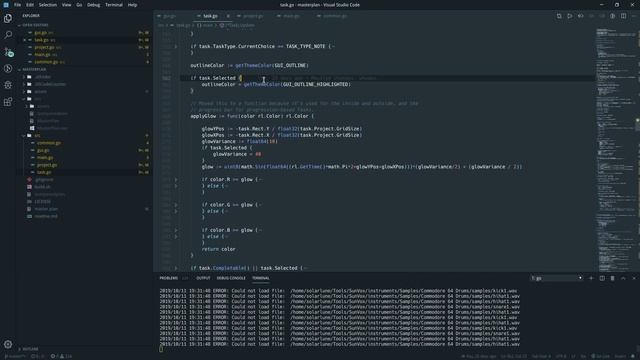Show the Output panel tab
640x360 pixels.
click(203, 278)
